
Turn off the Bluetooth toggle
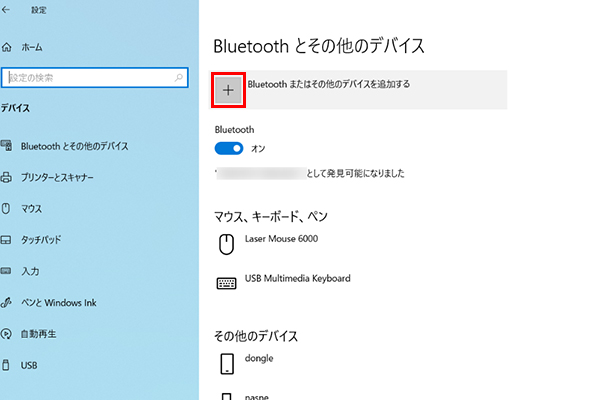(x=229, y=149)
